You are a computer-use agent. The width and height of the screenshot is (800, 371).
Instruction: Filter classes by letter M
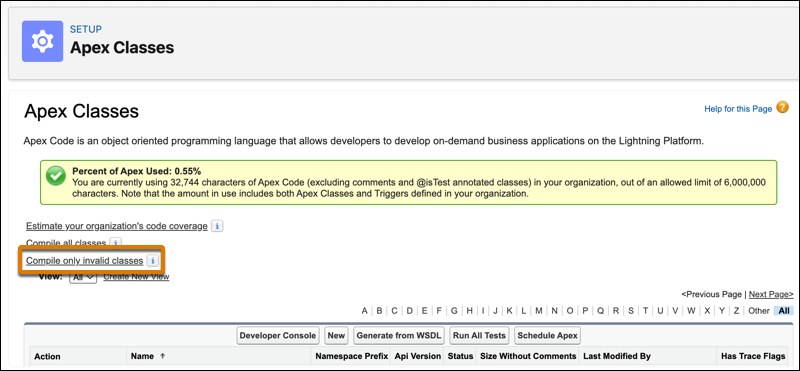point(539,311)
